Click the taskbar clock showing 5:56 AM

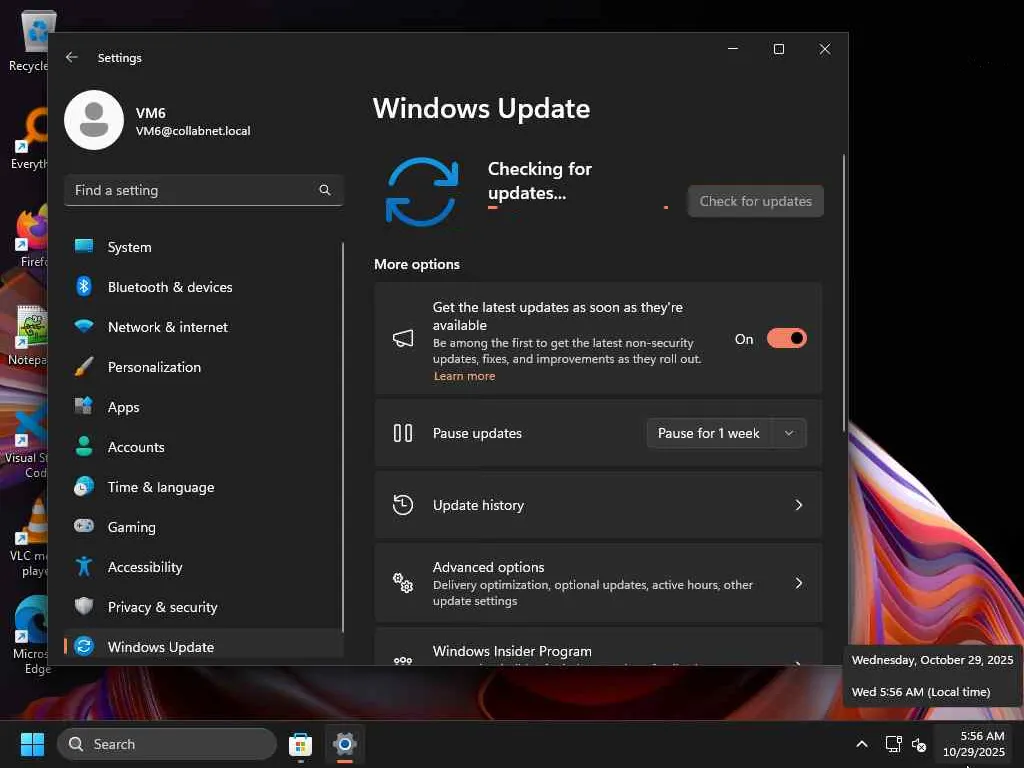974,744
